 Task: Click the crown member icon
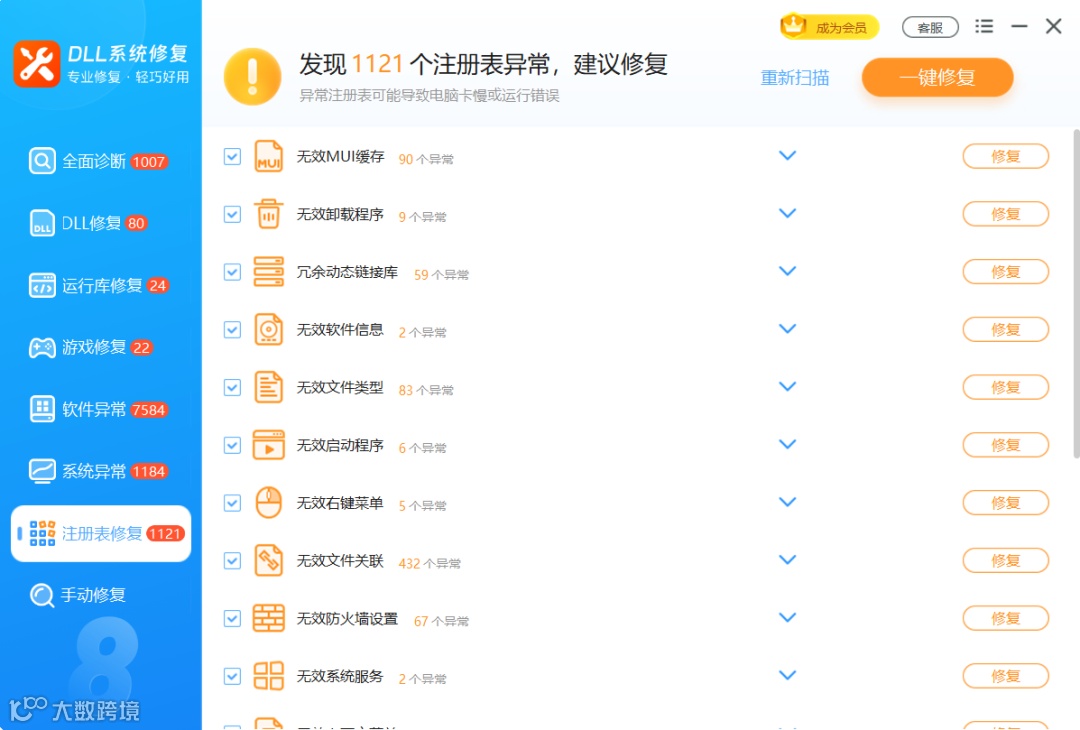[x=793, y=26]
